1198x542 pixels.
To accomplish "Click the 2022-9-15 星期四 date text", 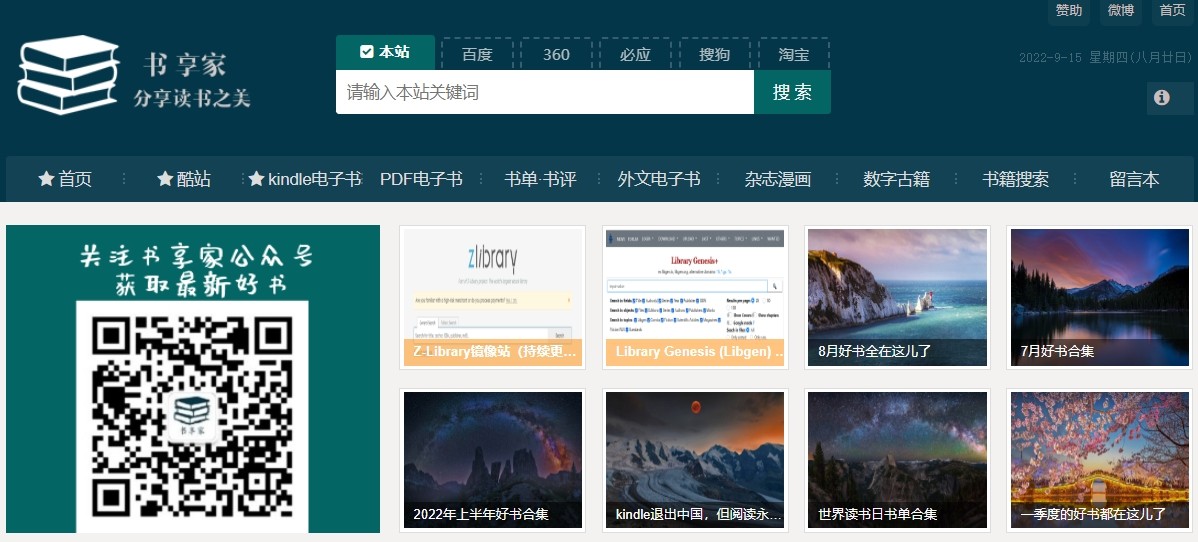I will (x=1106, y=57).
